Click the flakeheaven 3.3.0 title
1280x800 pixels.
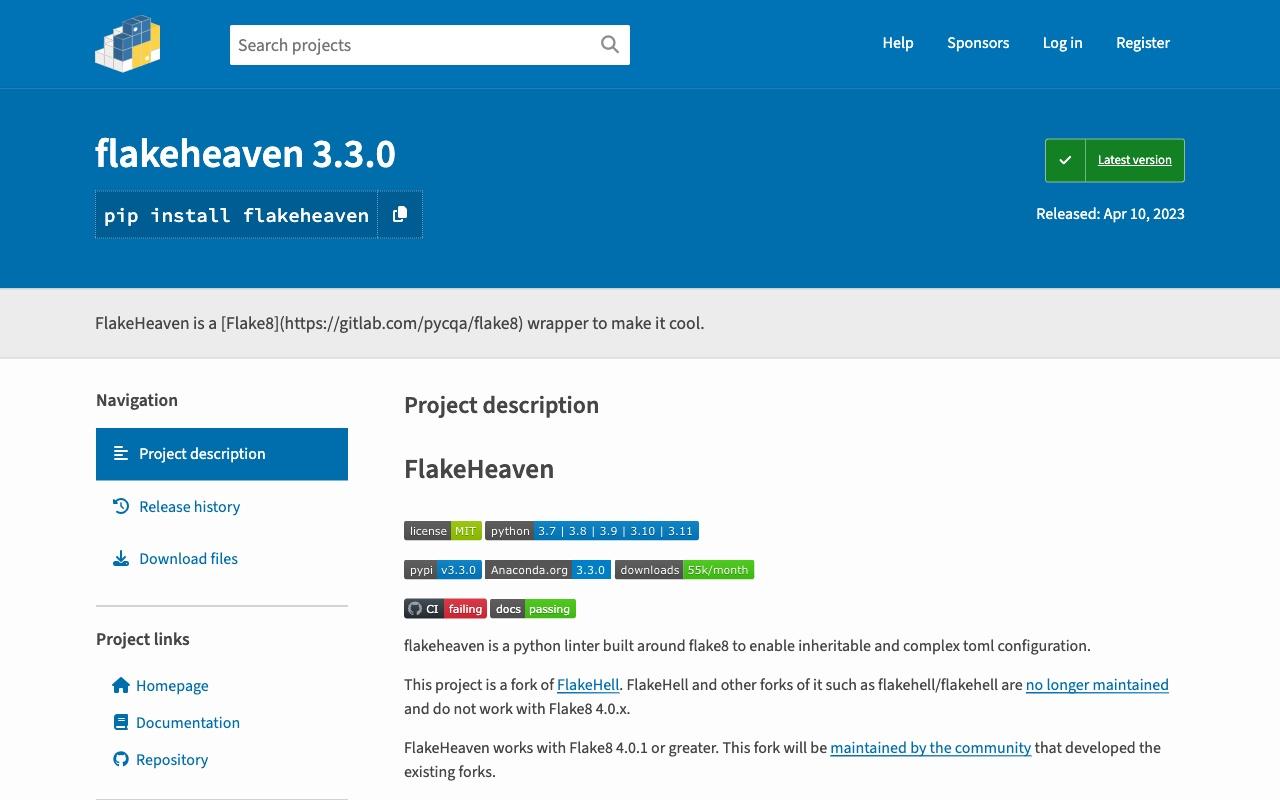pos(245,154)
